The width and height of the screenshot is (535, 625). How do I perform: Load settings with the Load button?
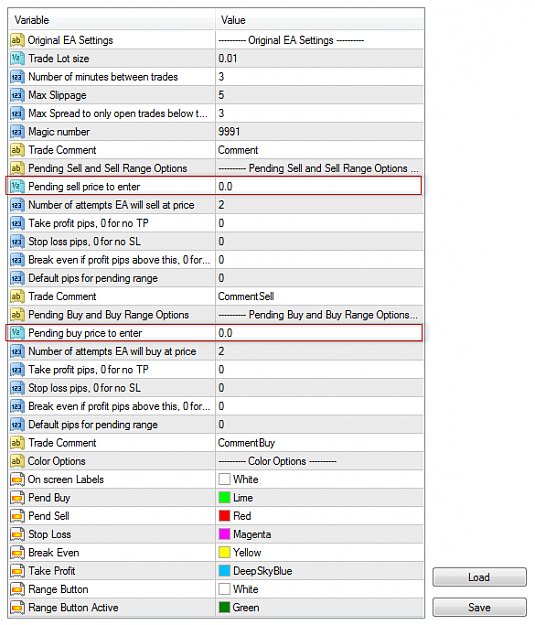(x=479, y=577)
